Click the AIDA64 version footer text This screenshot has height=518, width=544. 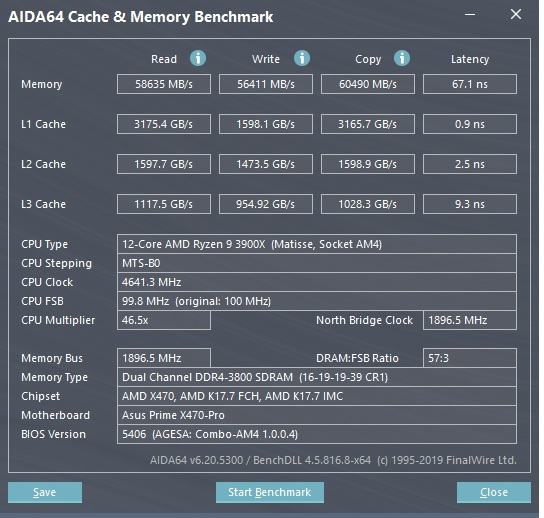coord(333,460)
